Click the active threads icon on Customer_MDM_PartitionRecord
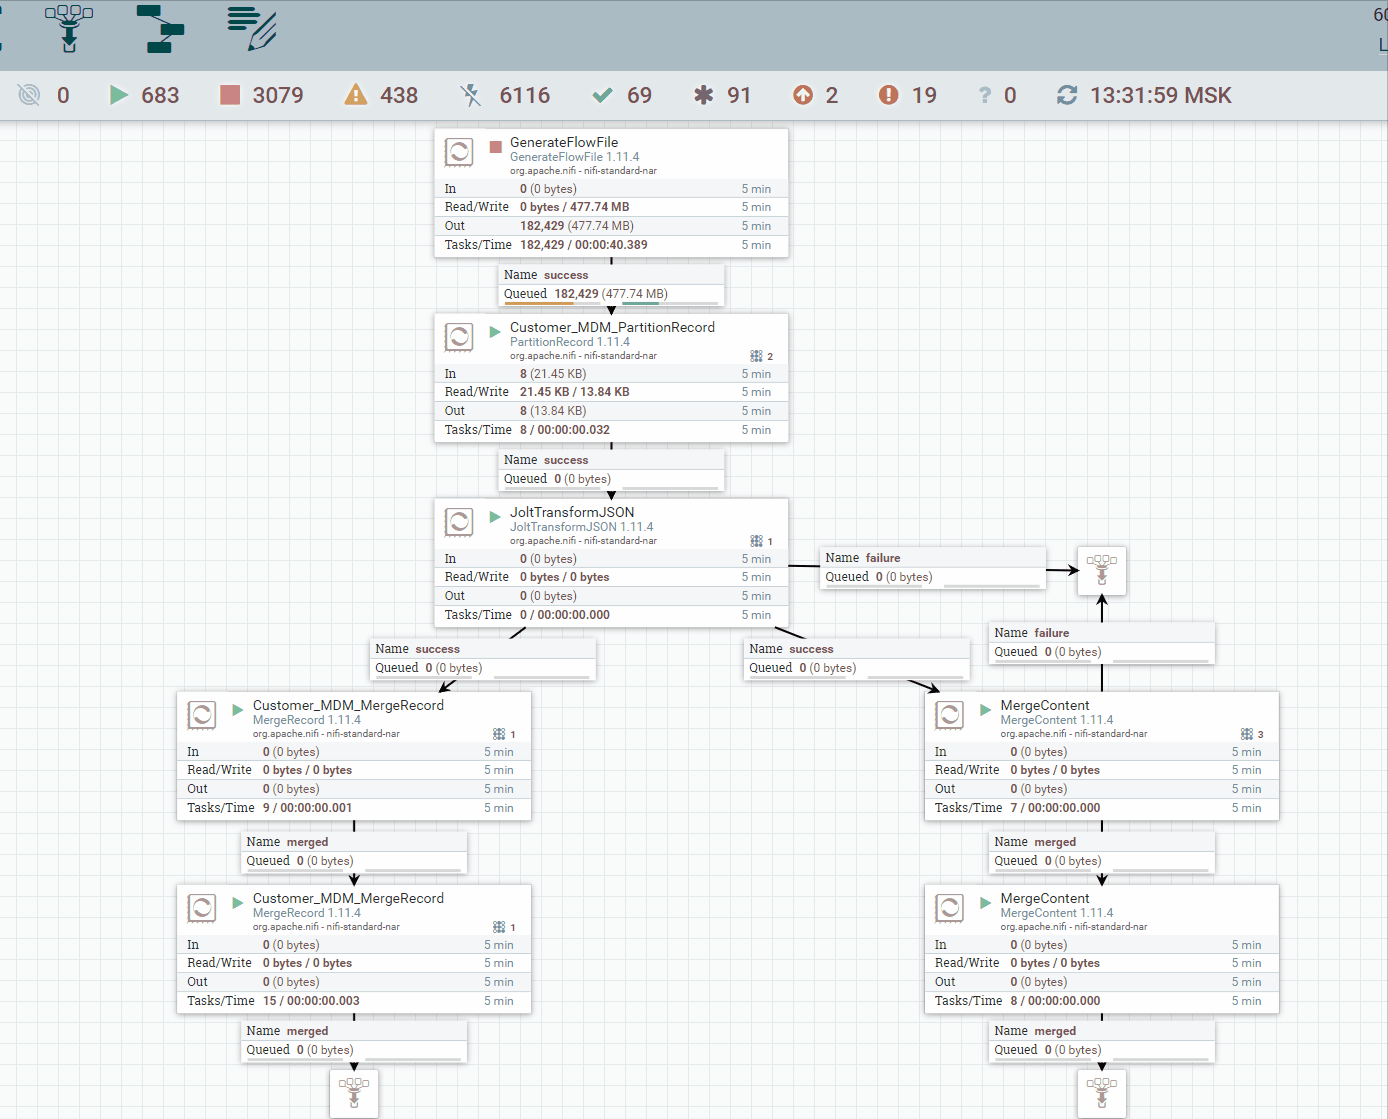This screenshot has height=1119, width=1388. (x=757, y=356)
